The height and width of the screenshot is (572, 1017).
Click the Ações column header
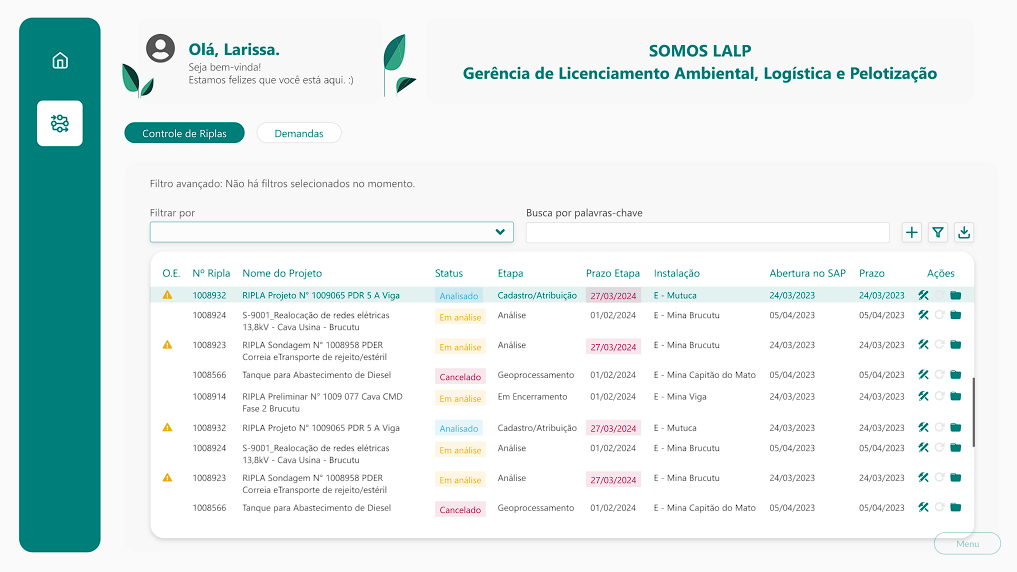(x=940, y=273)
